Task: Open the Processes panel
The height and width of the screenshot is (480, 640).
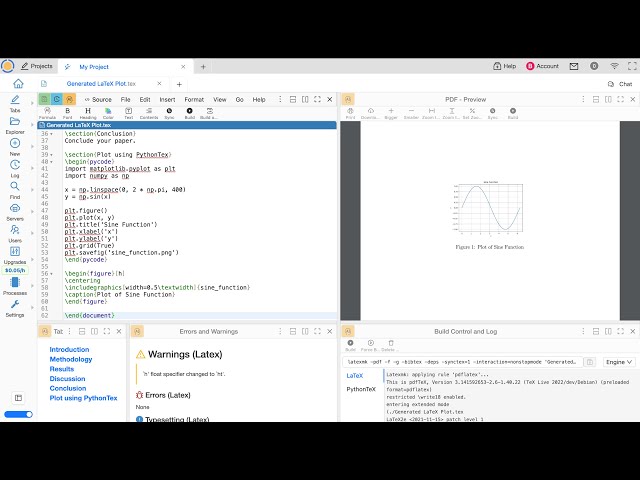Action: point(15,286)
